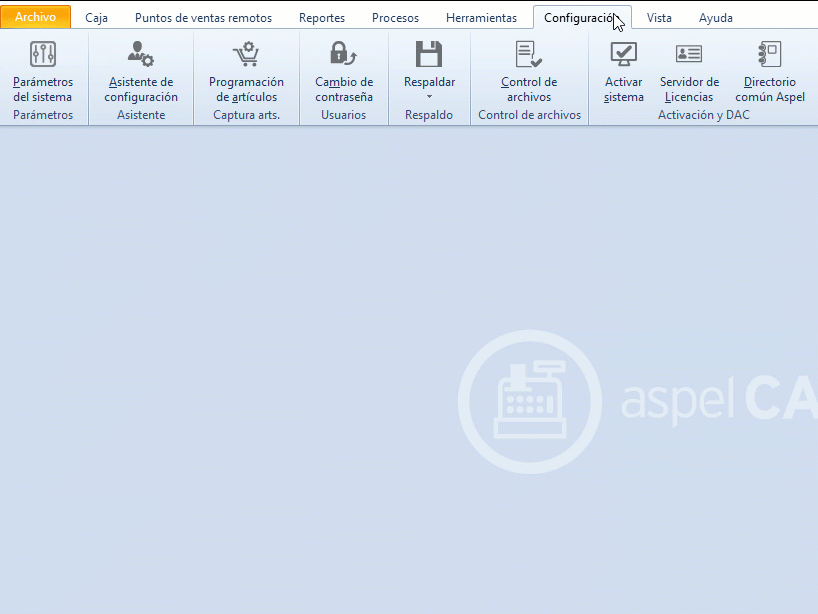This screenshot has width=818, height=614.
Task: Select the Puntos de ventas remotos tab
Action: pos(203,18)
